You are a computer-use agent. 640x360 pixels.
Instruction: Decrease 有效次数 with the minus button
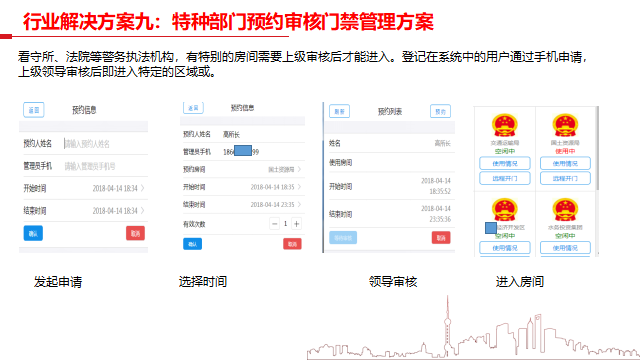coord(275,224)
